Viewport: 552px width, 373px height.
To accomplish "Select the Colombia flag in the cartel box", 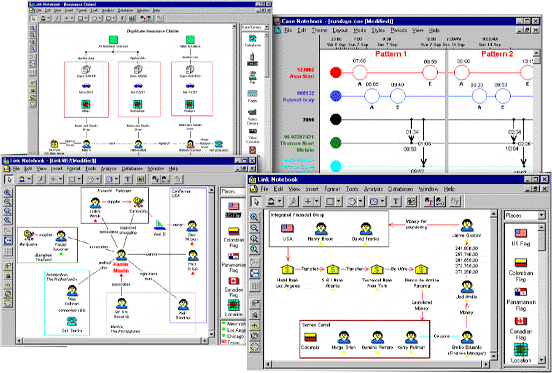I will (310, 337).
